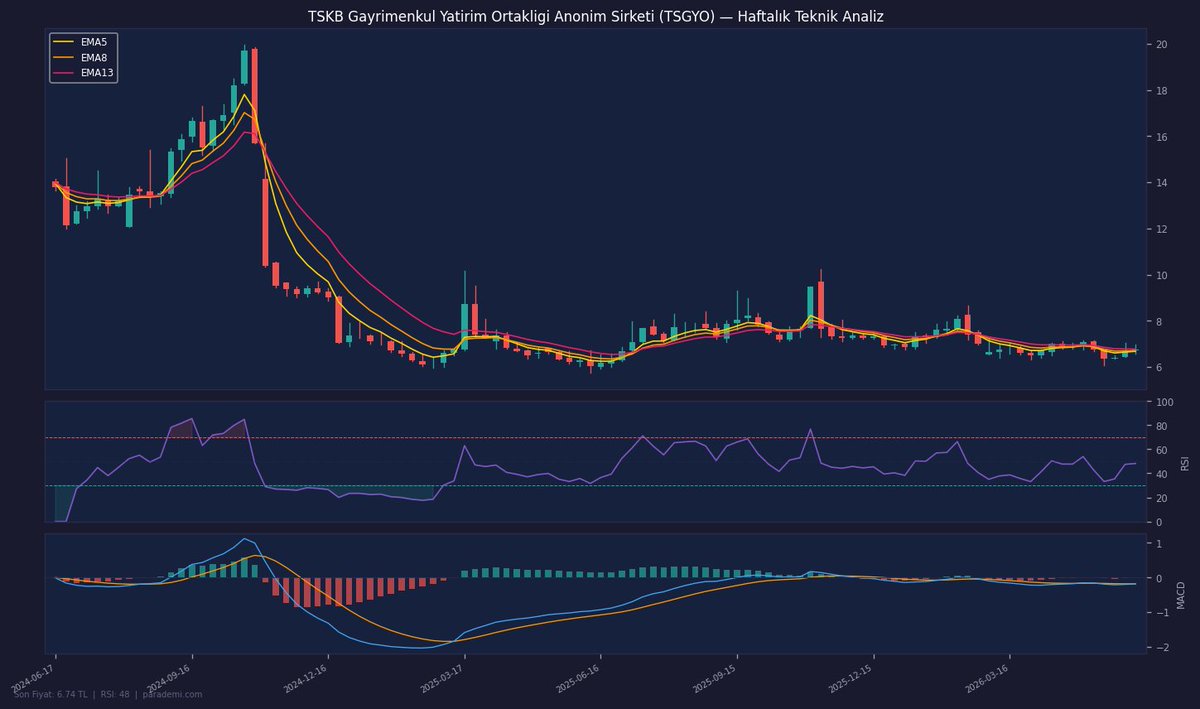Select the pink EMA13 legend line sample
1200x709 pixels.
tap(64, 72)
